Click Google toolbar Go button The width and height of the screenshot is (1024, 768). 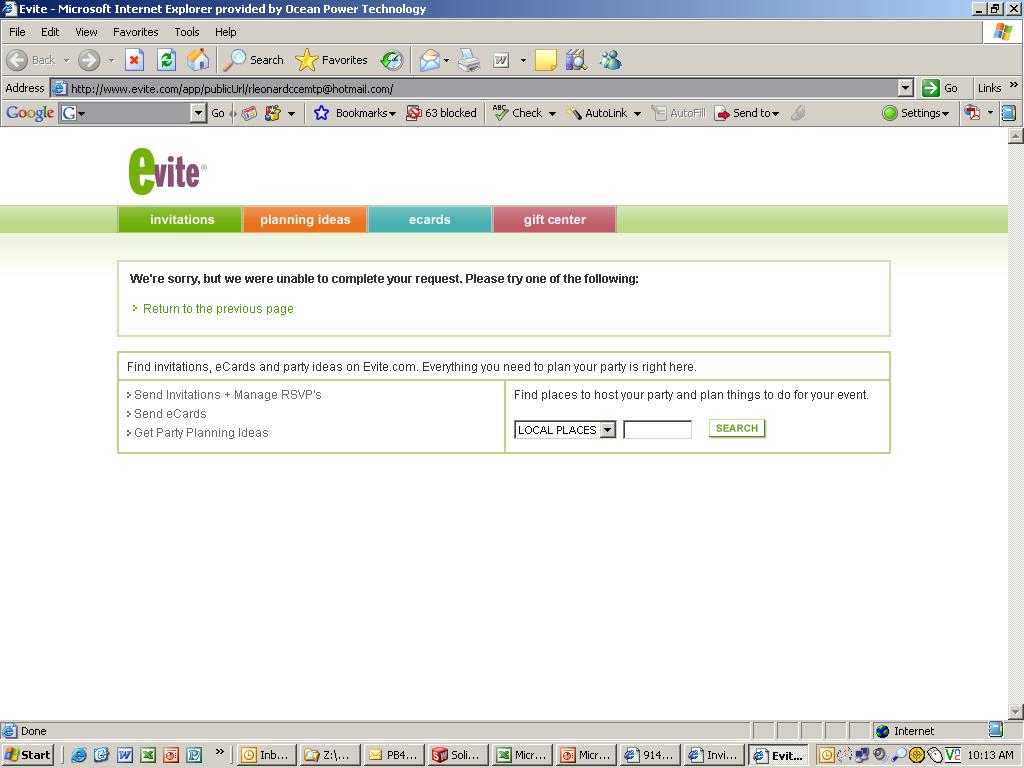[x=217, y=113]
